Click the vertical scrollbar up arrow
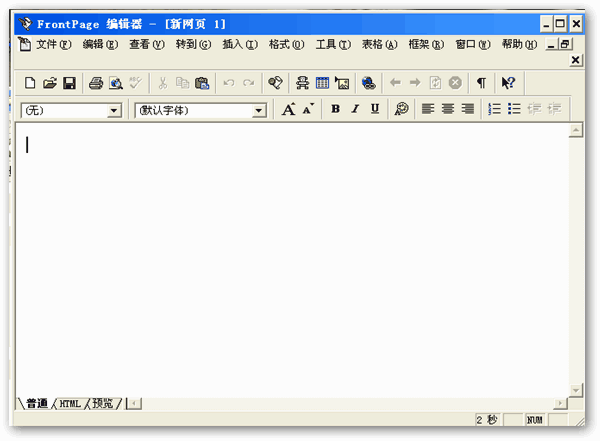 [x=576, y=130]
